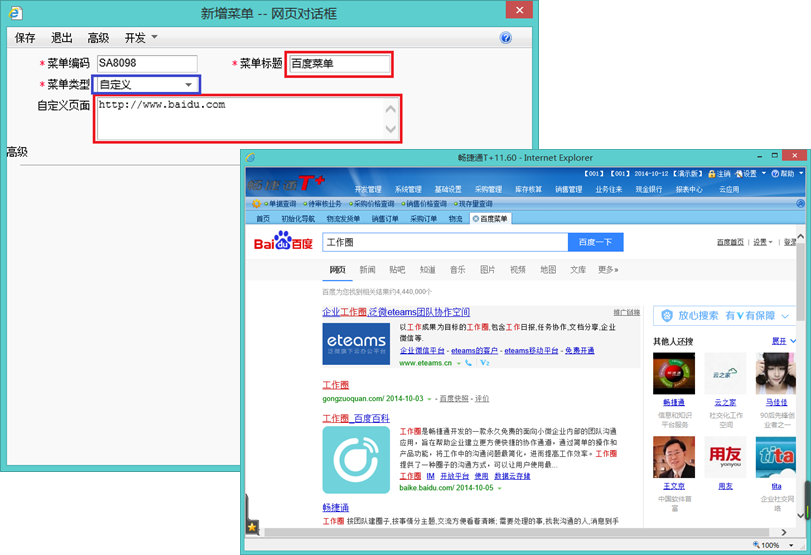Click 退出 in the dialog toolbar

tap(62, 37)
